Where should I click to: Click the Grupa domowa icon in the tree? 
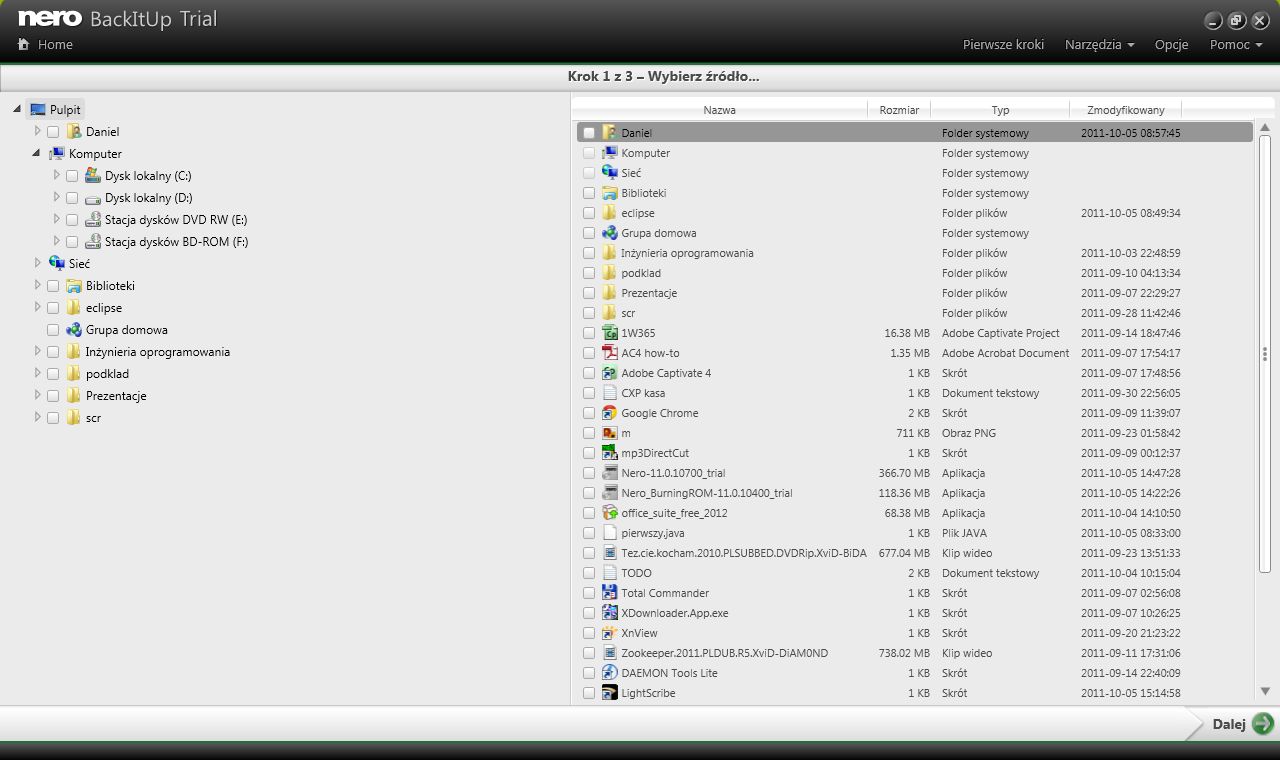(x=74, y=330)
